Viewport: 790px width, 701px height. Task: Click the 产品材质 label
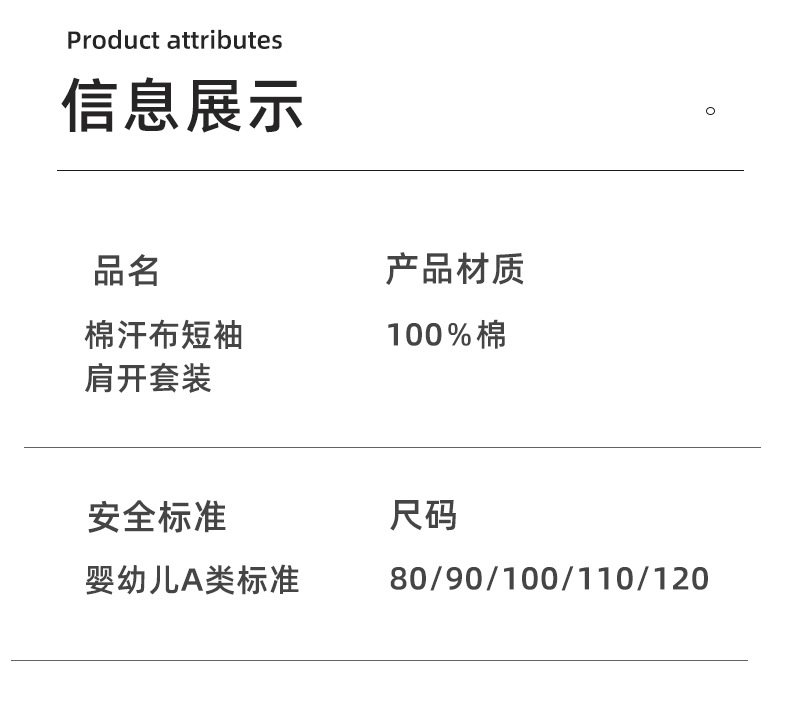(455, 270)
